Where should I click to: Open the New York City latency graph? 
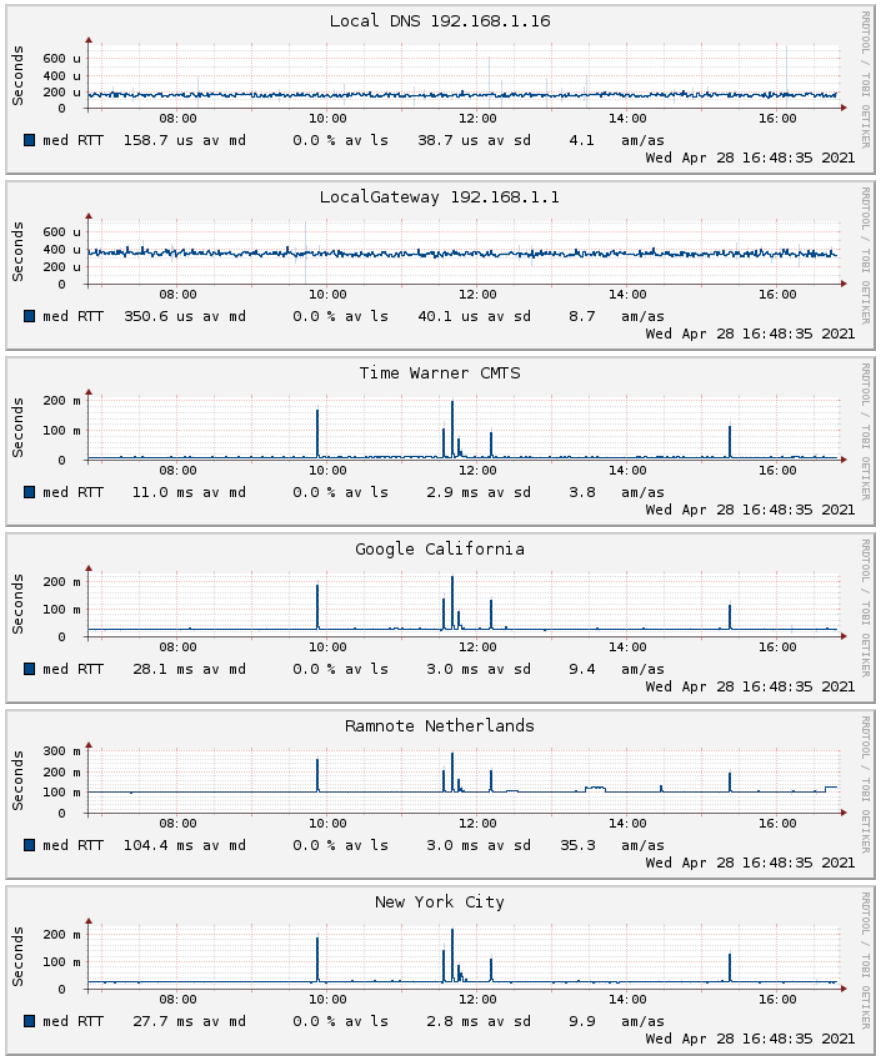pos(440,966)
